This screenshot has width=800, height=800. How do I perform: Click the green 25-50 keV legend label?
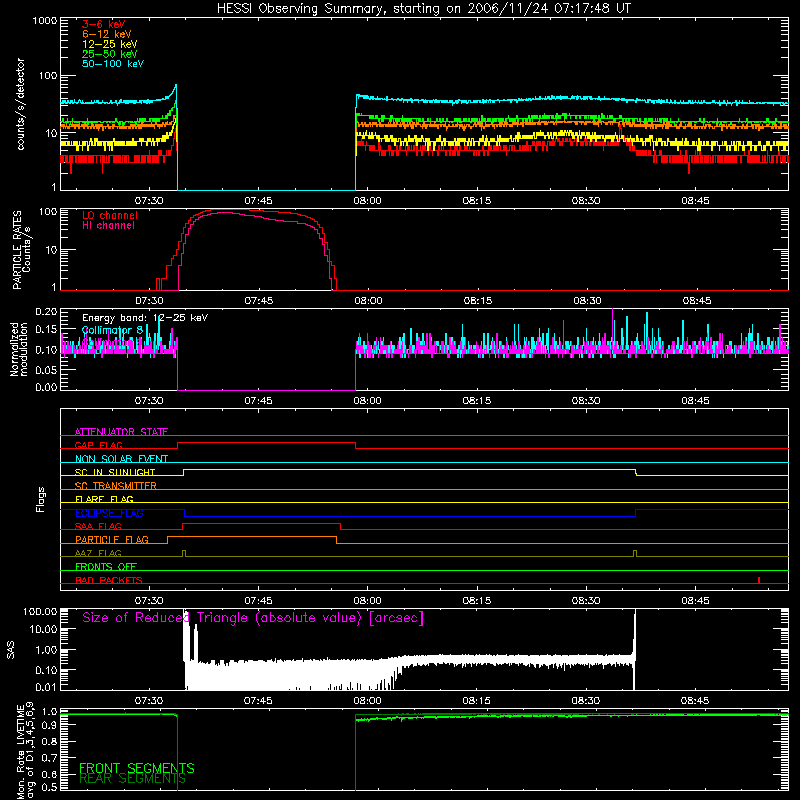point(110,54)
